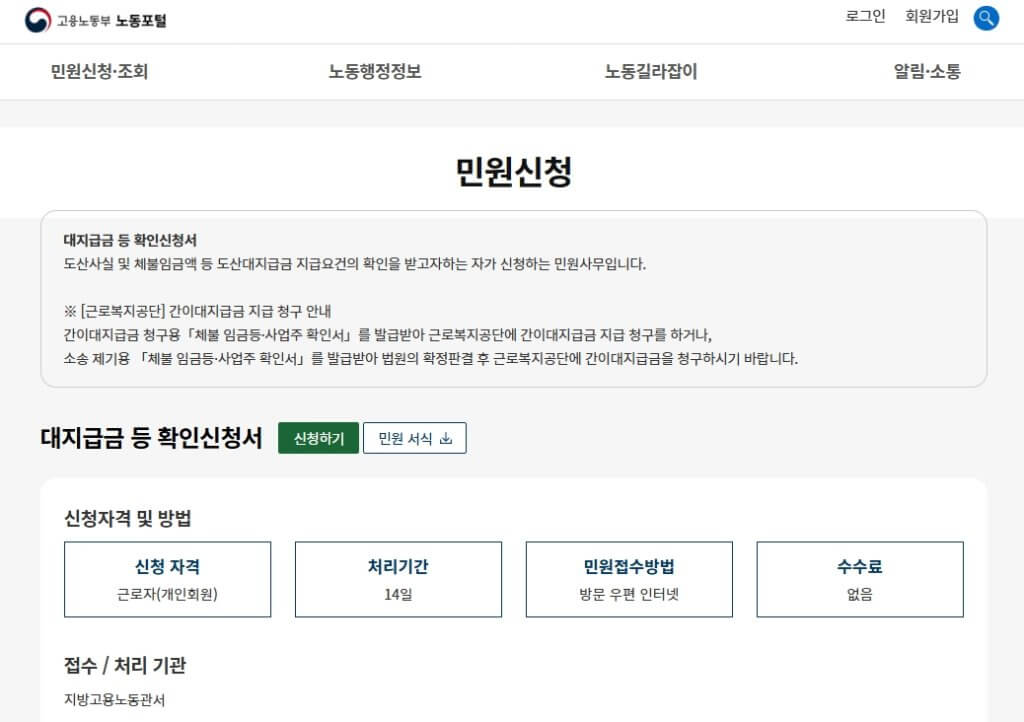The width and height of the screenshot is (1024, 722).
Task: Click the 근로자(개인회원) value
Action: pyautogui.click(x=167, y=594)
